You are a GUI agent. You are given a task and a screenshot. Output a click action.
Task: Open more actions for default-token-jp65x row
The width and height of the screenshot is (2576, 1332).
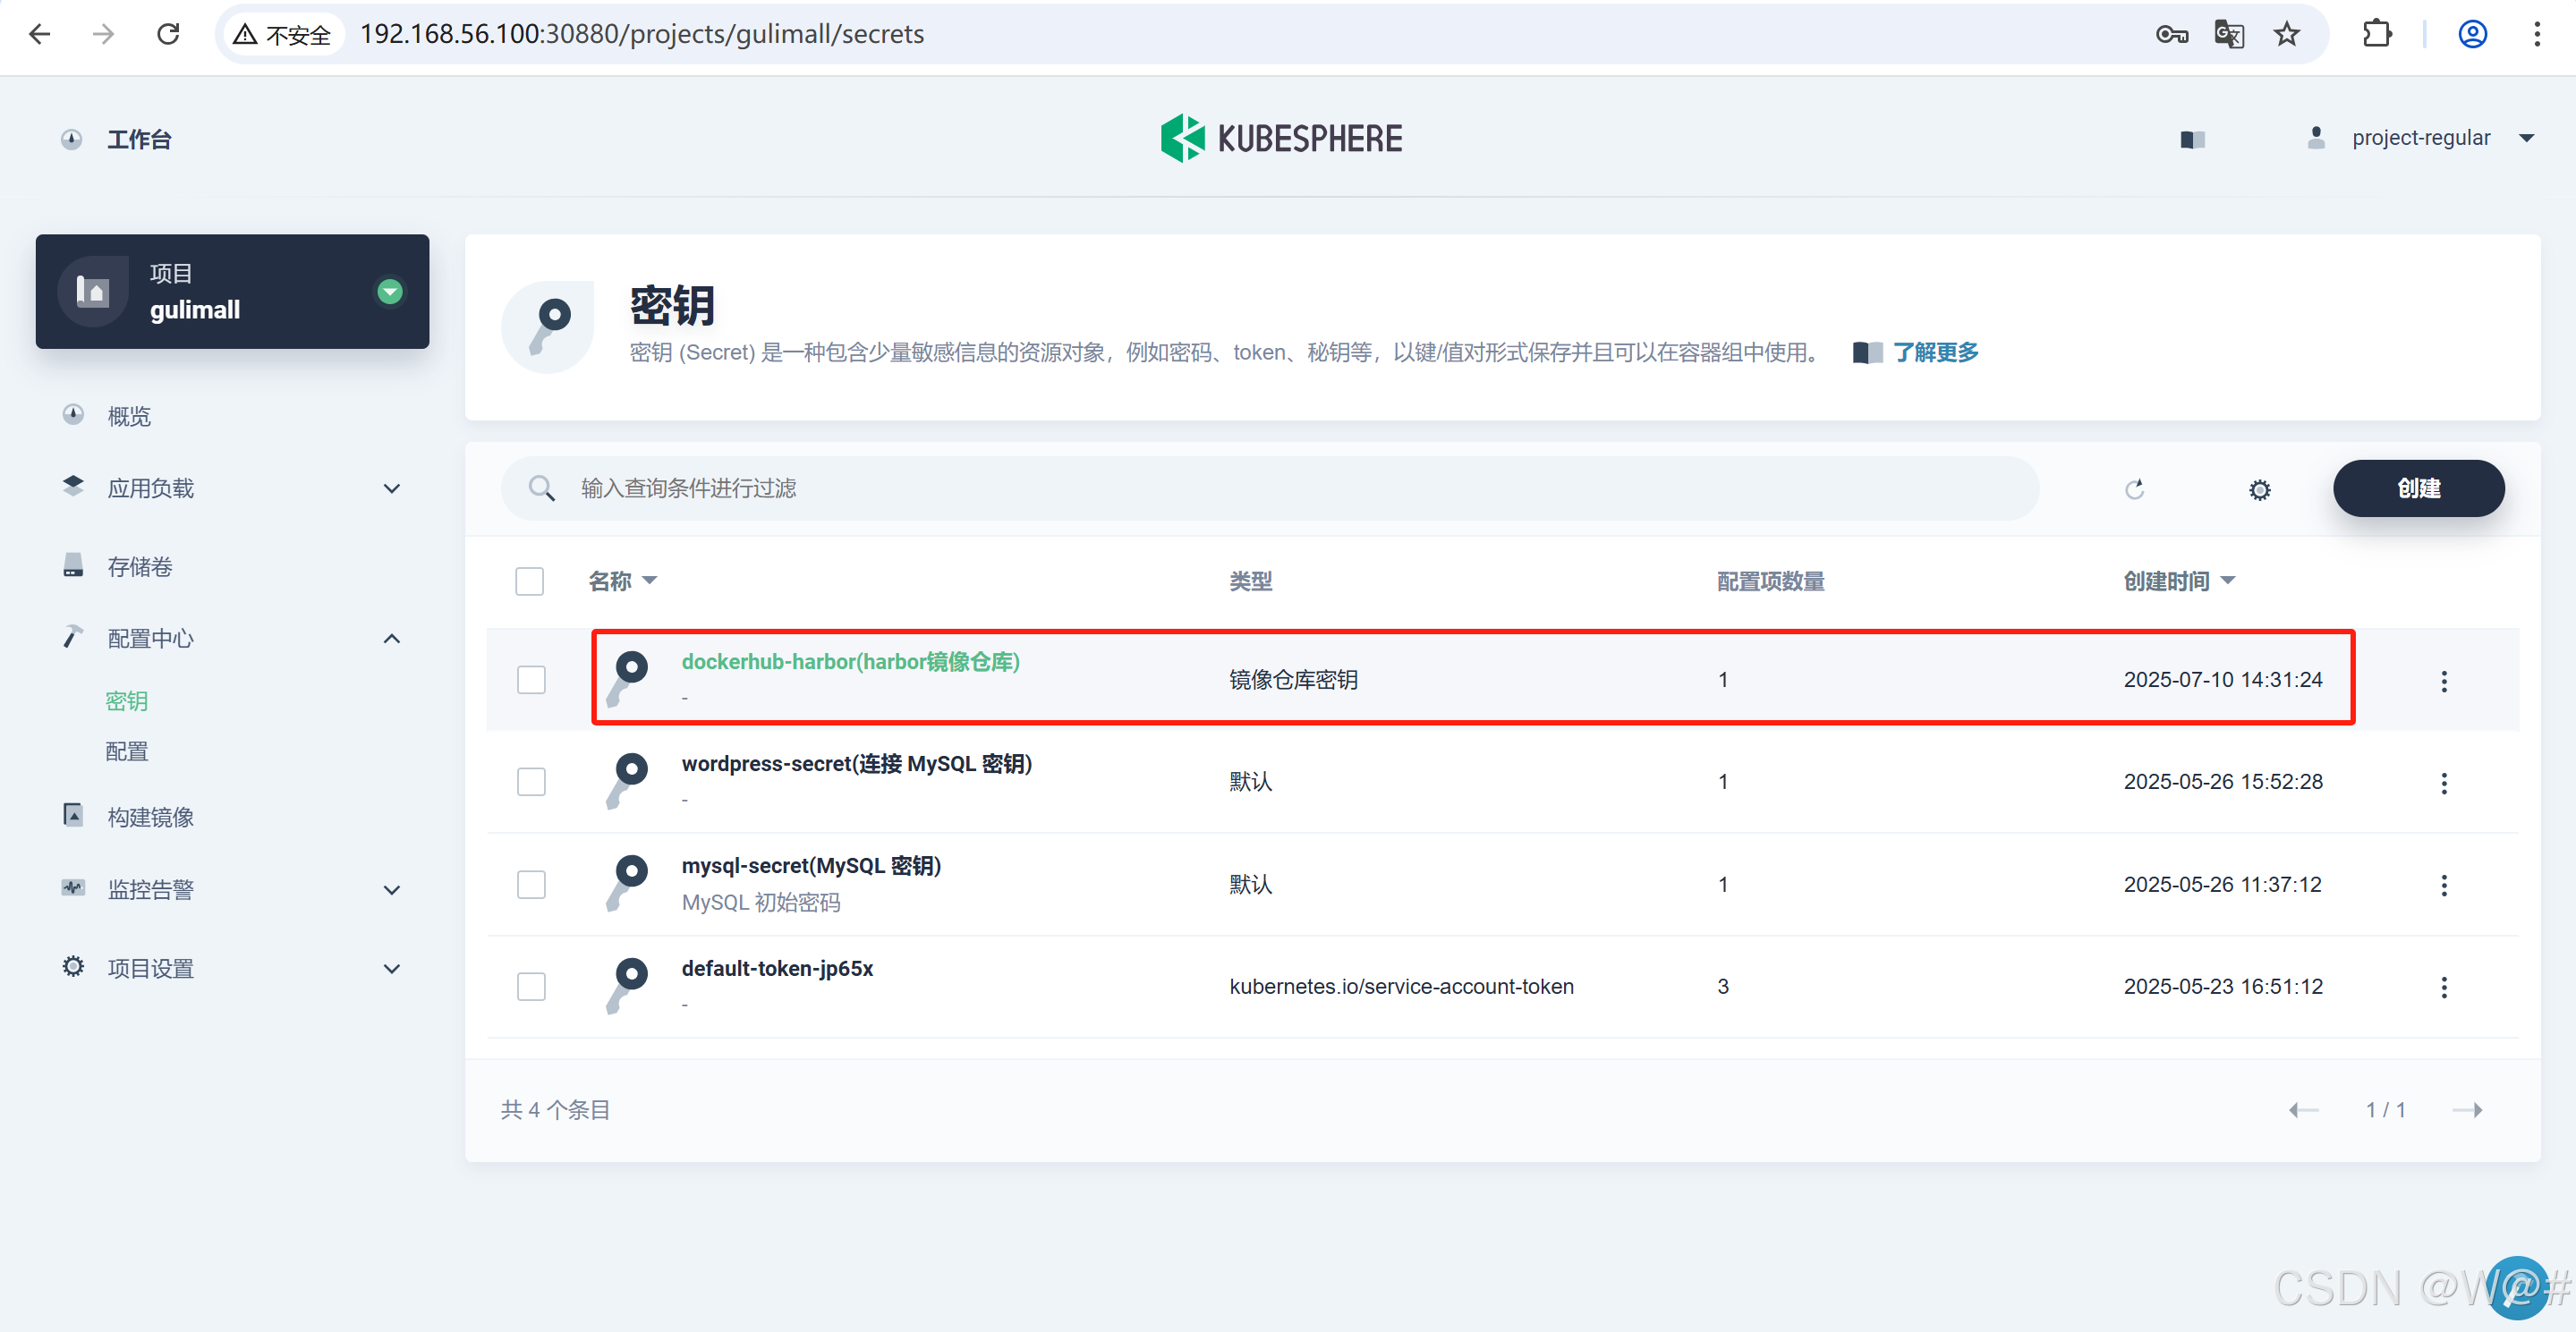click(x=2444, y=987)
